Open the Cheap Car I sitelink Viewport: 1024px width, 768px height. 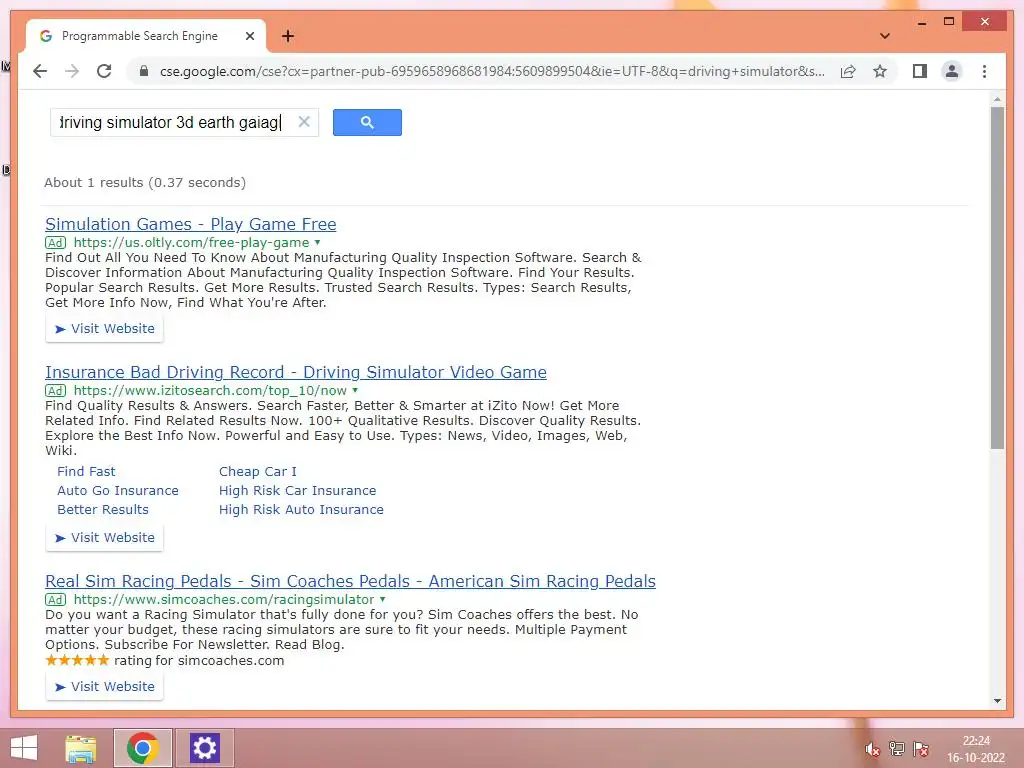[x=258, y=472]
